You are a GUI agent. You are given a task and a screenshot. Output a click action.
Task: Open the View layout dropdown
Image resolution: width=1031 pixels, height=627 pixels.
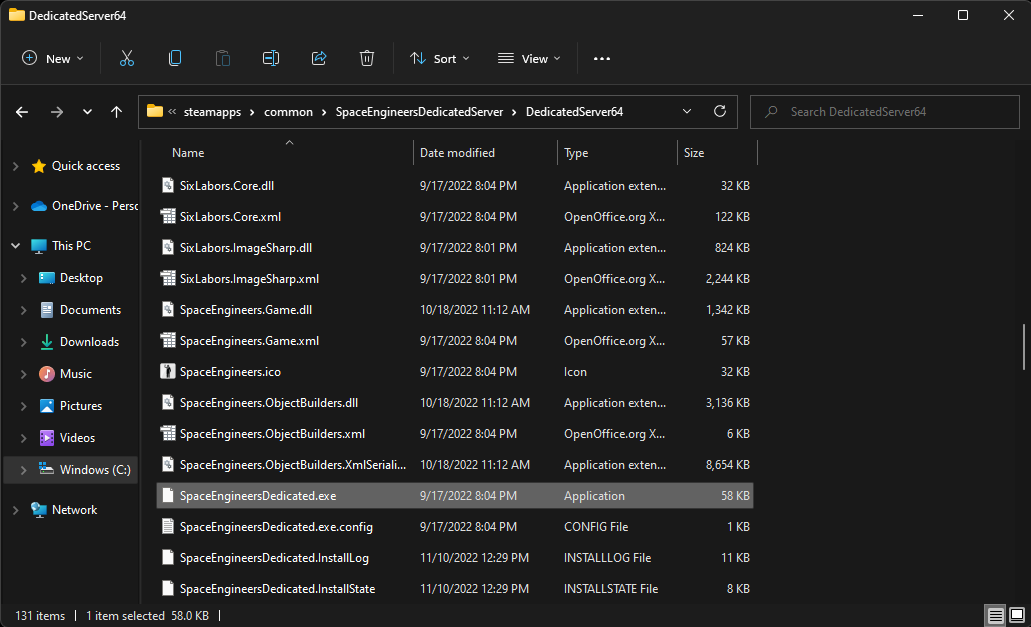point(529,58)
